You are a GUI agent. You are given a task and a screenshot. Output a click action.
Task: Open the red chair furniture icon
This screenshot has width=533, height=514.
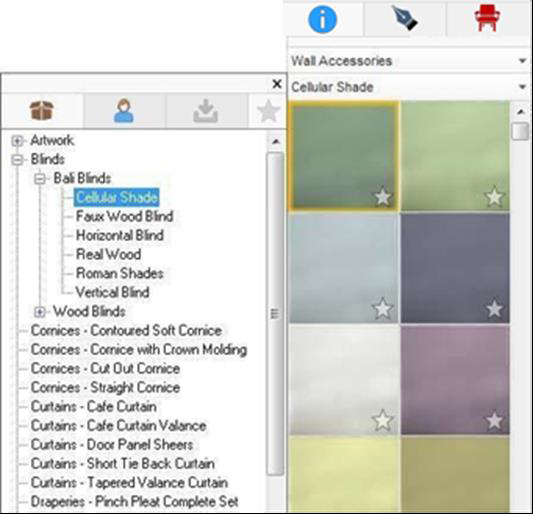[487, 18]
